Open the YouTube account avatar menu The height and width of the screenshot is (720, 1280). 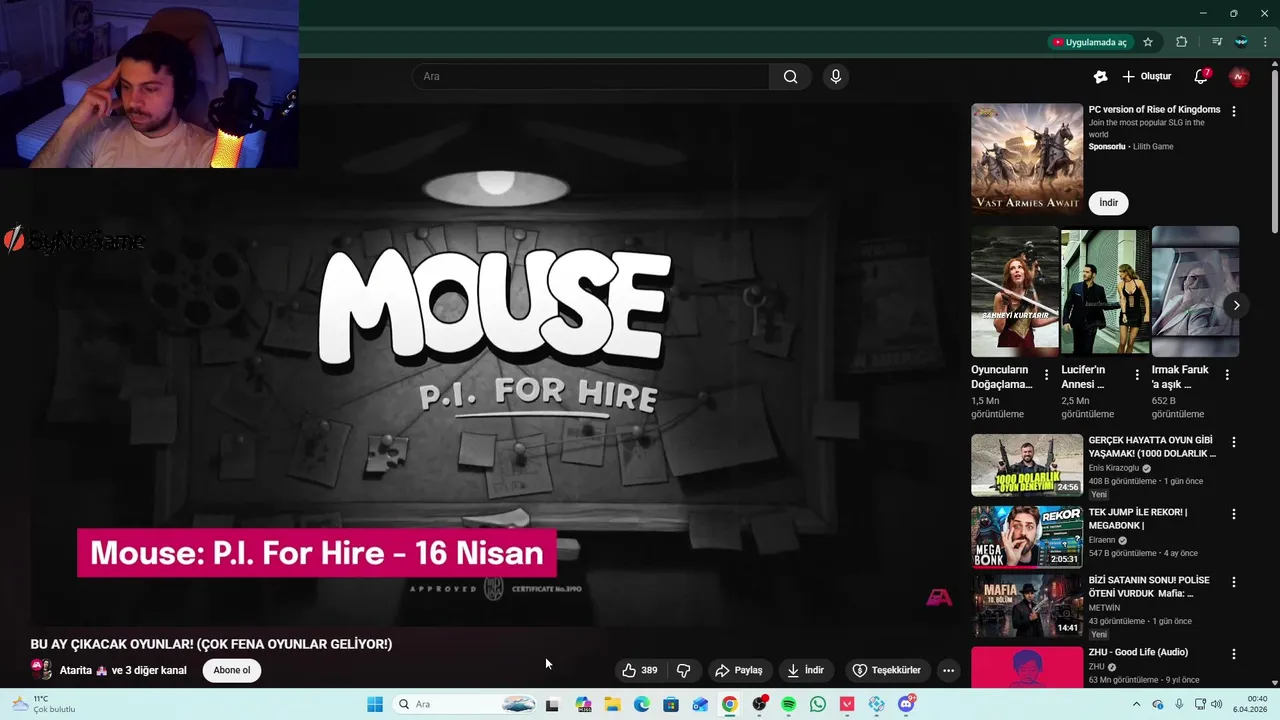click(1239, 77)
